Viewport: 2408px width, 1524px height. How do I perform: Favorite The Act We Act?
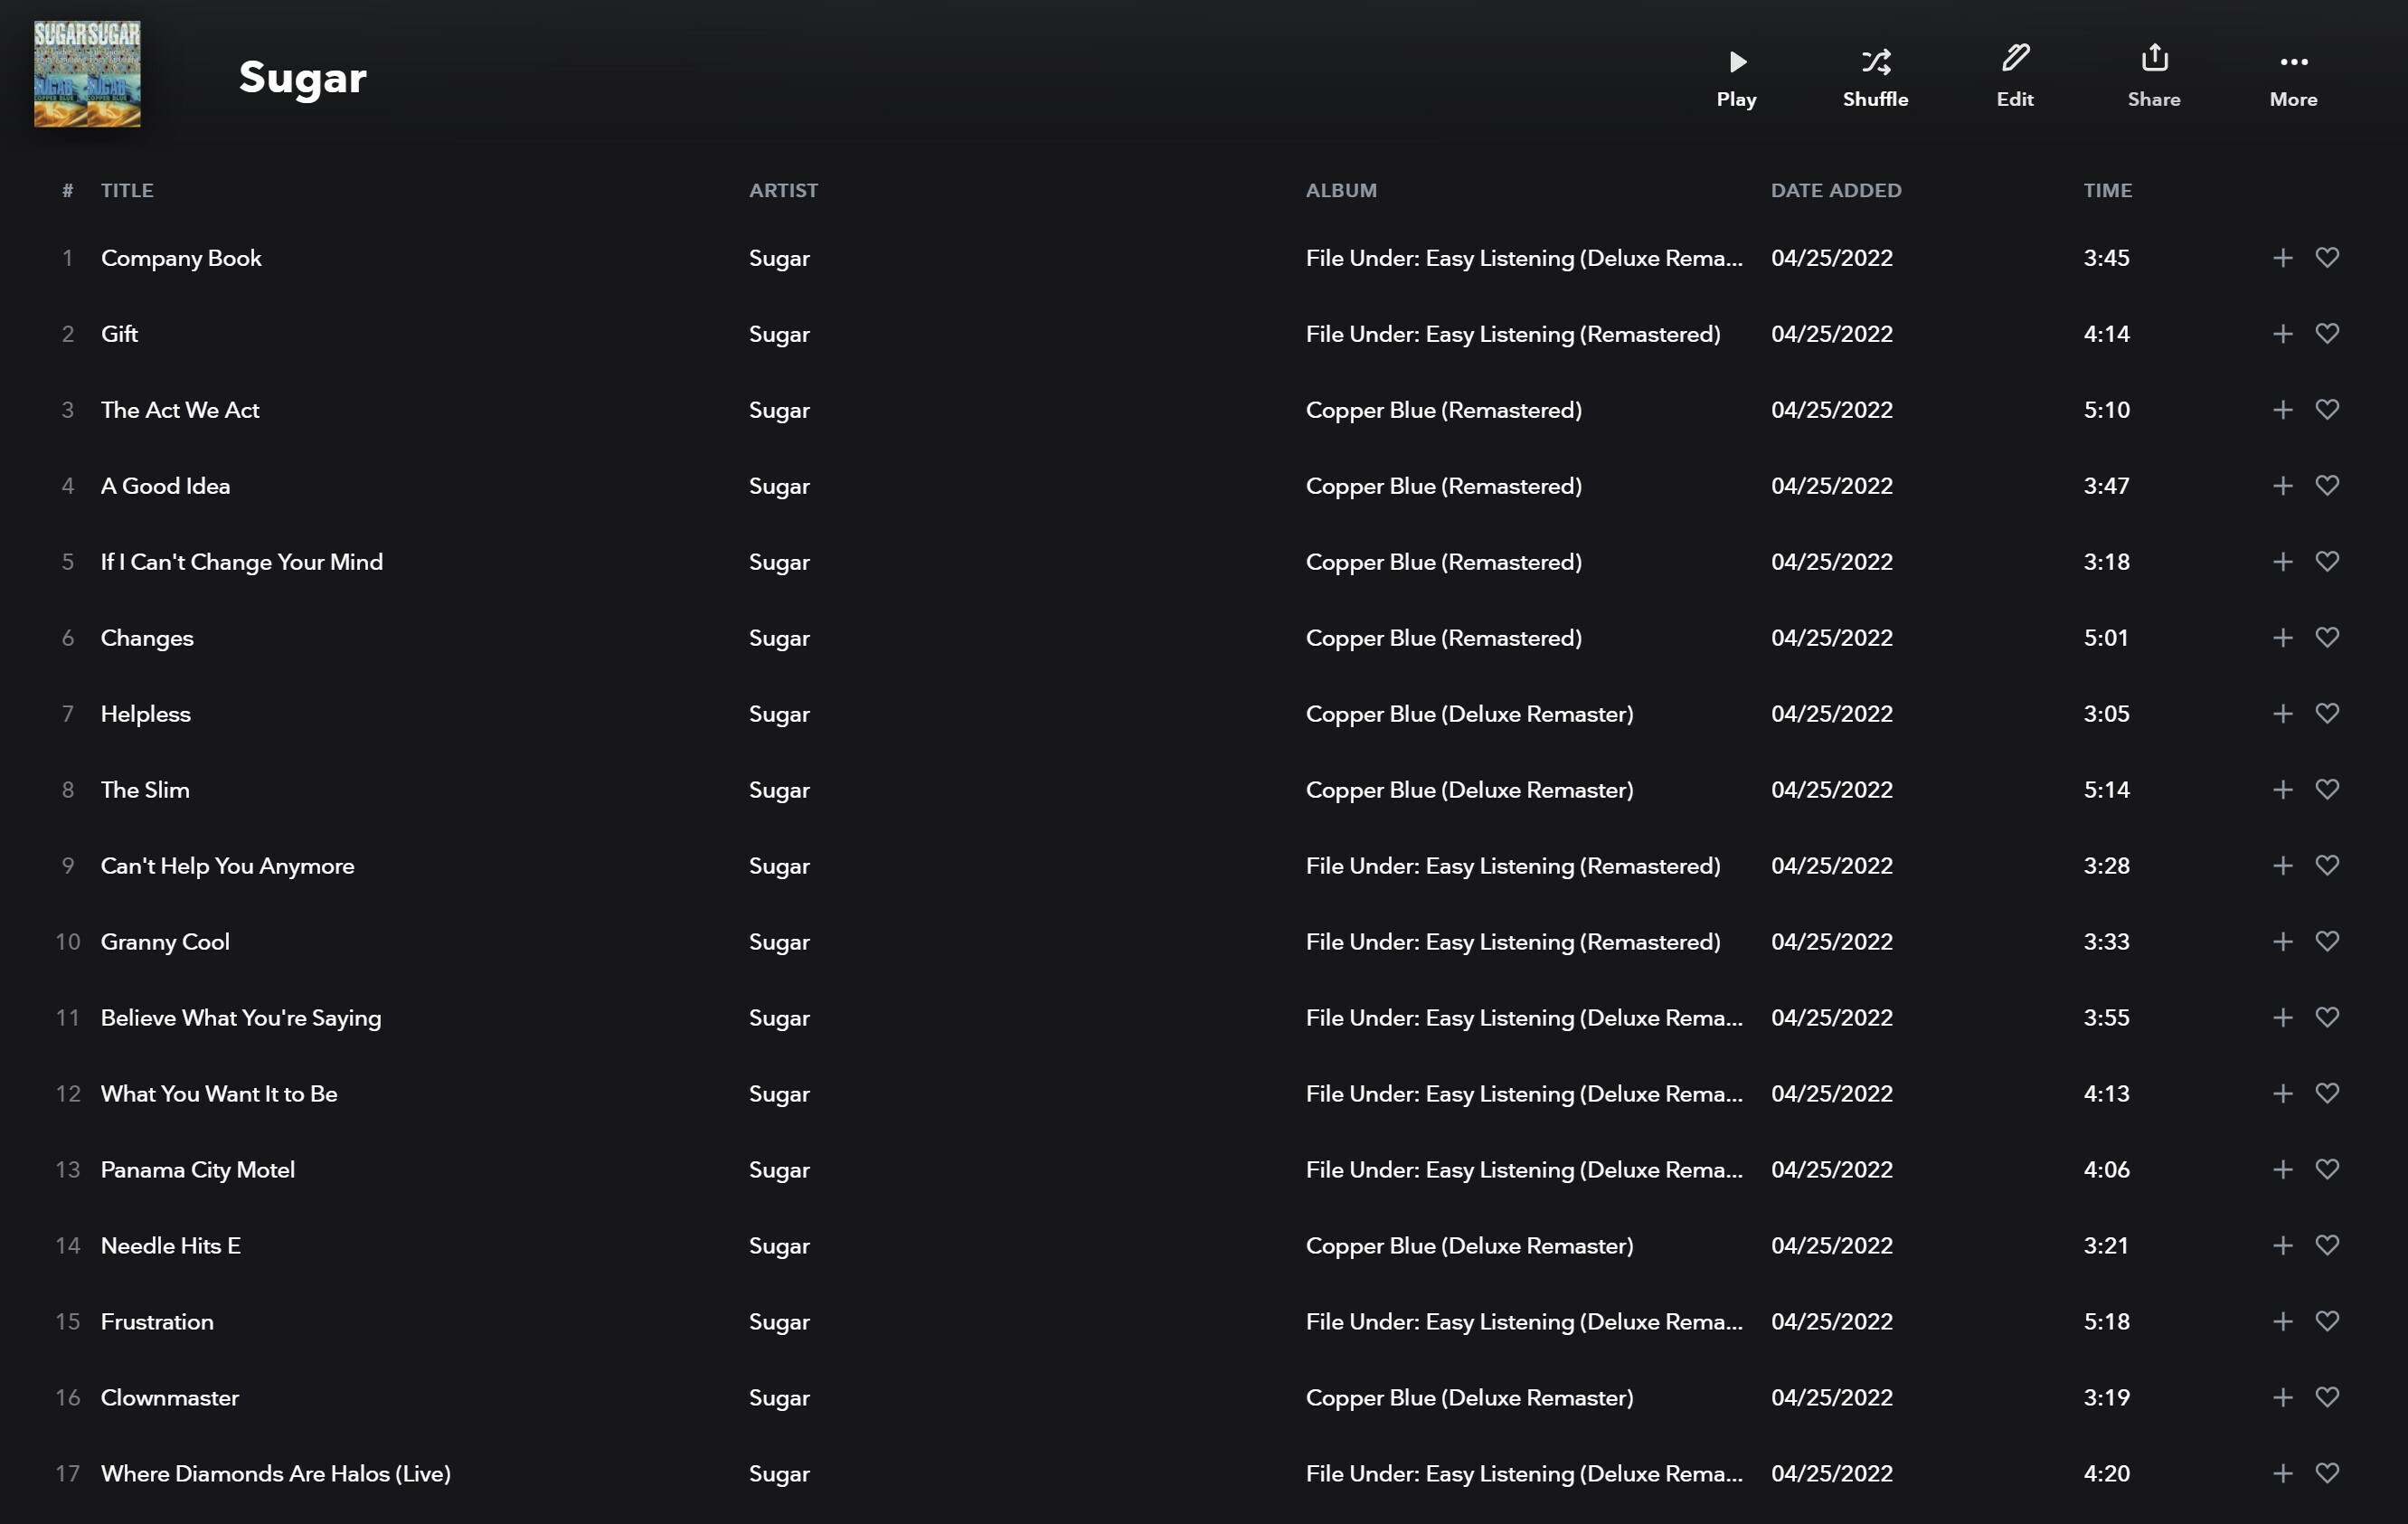2327,410
